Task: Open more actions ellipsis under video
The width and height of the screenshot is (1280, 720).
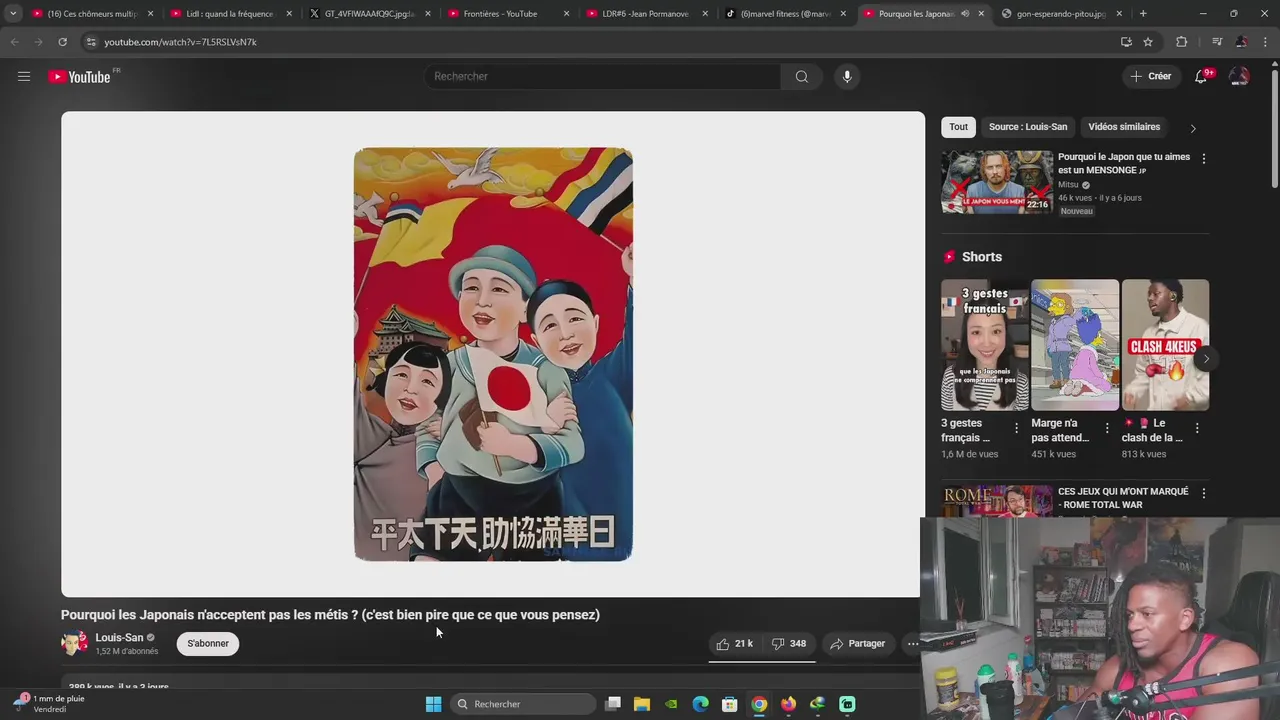Action: [x=912, y=644]
